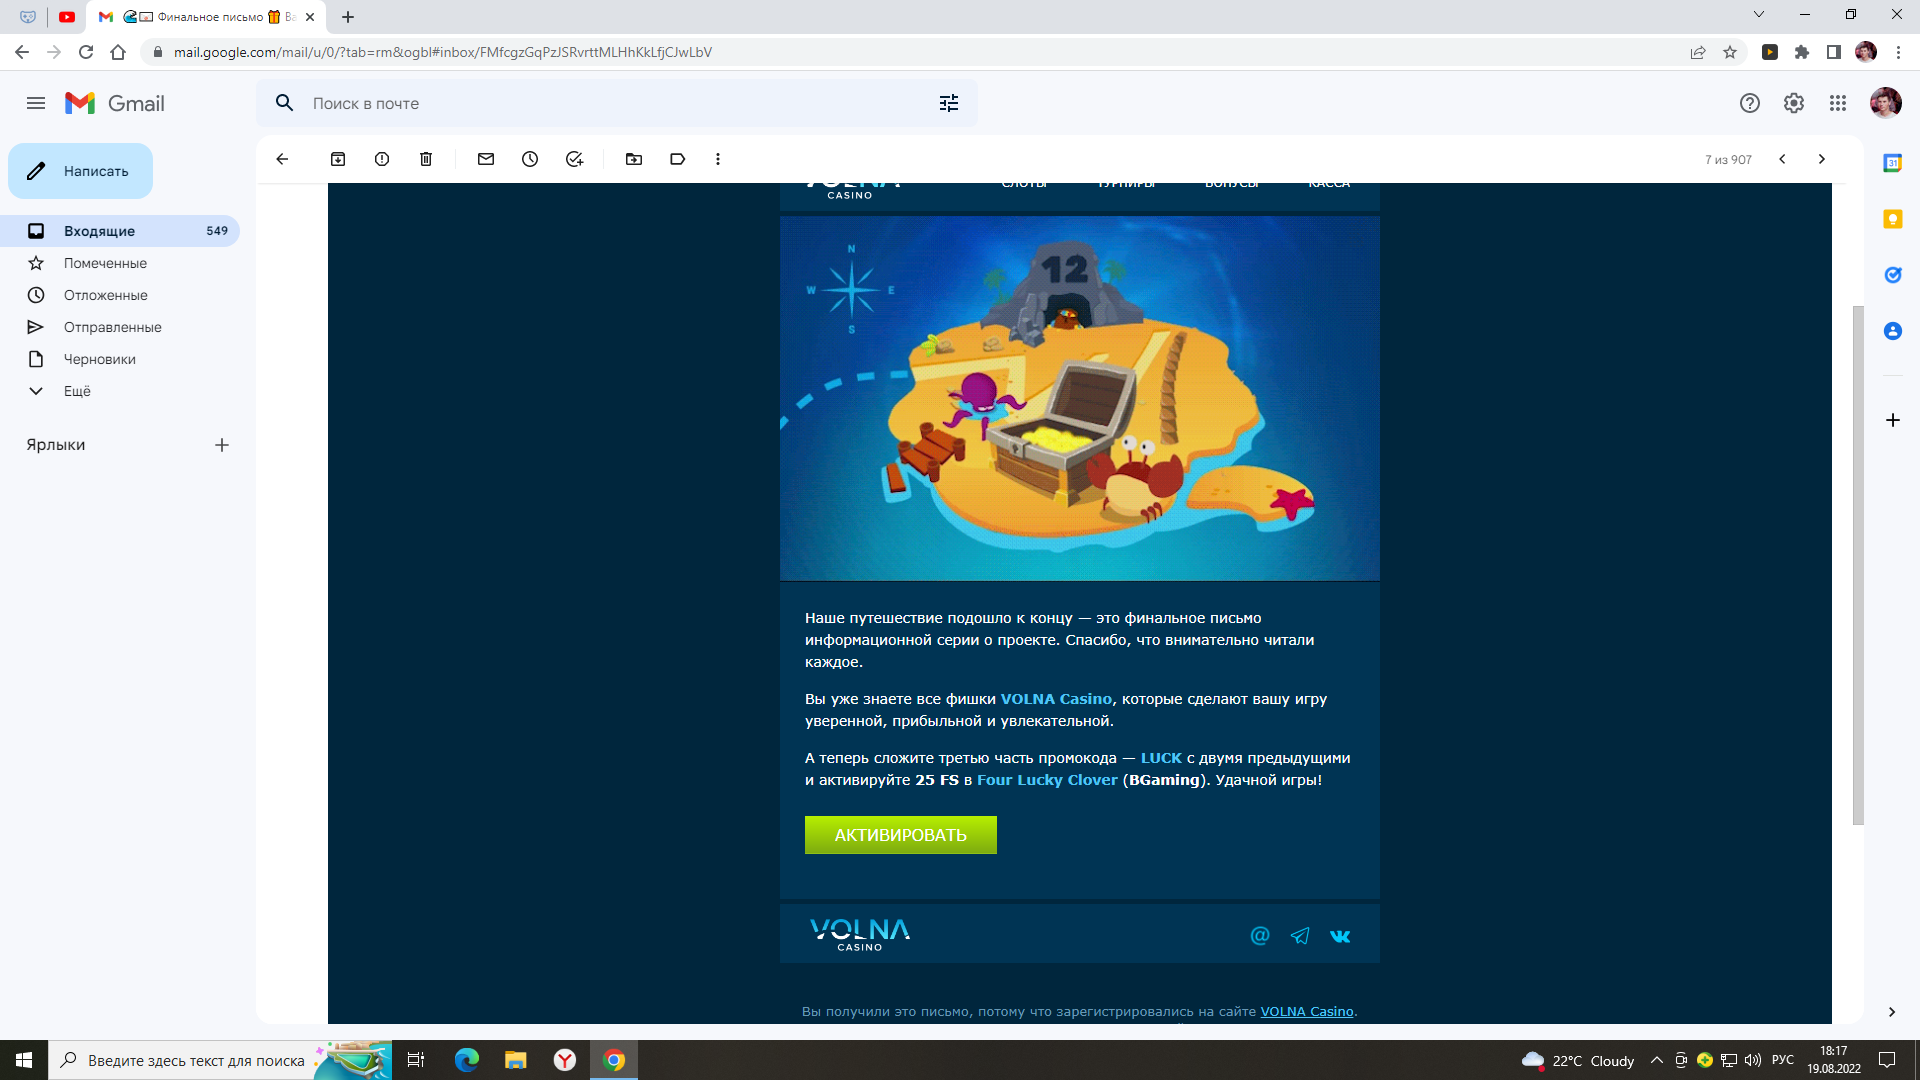Click the search magnifier icon in Gmail
This screenshot has height=1080, width=1920.
coord(285,103)
